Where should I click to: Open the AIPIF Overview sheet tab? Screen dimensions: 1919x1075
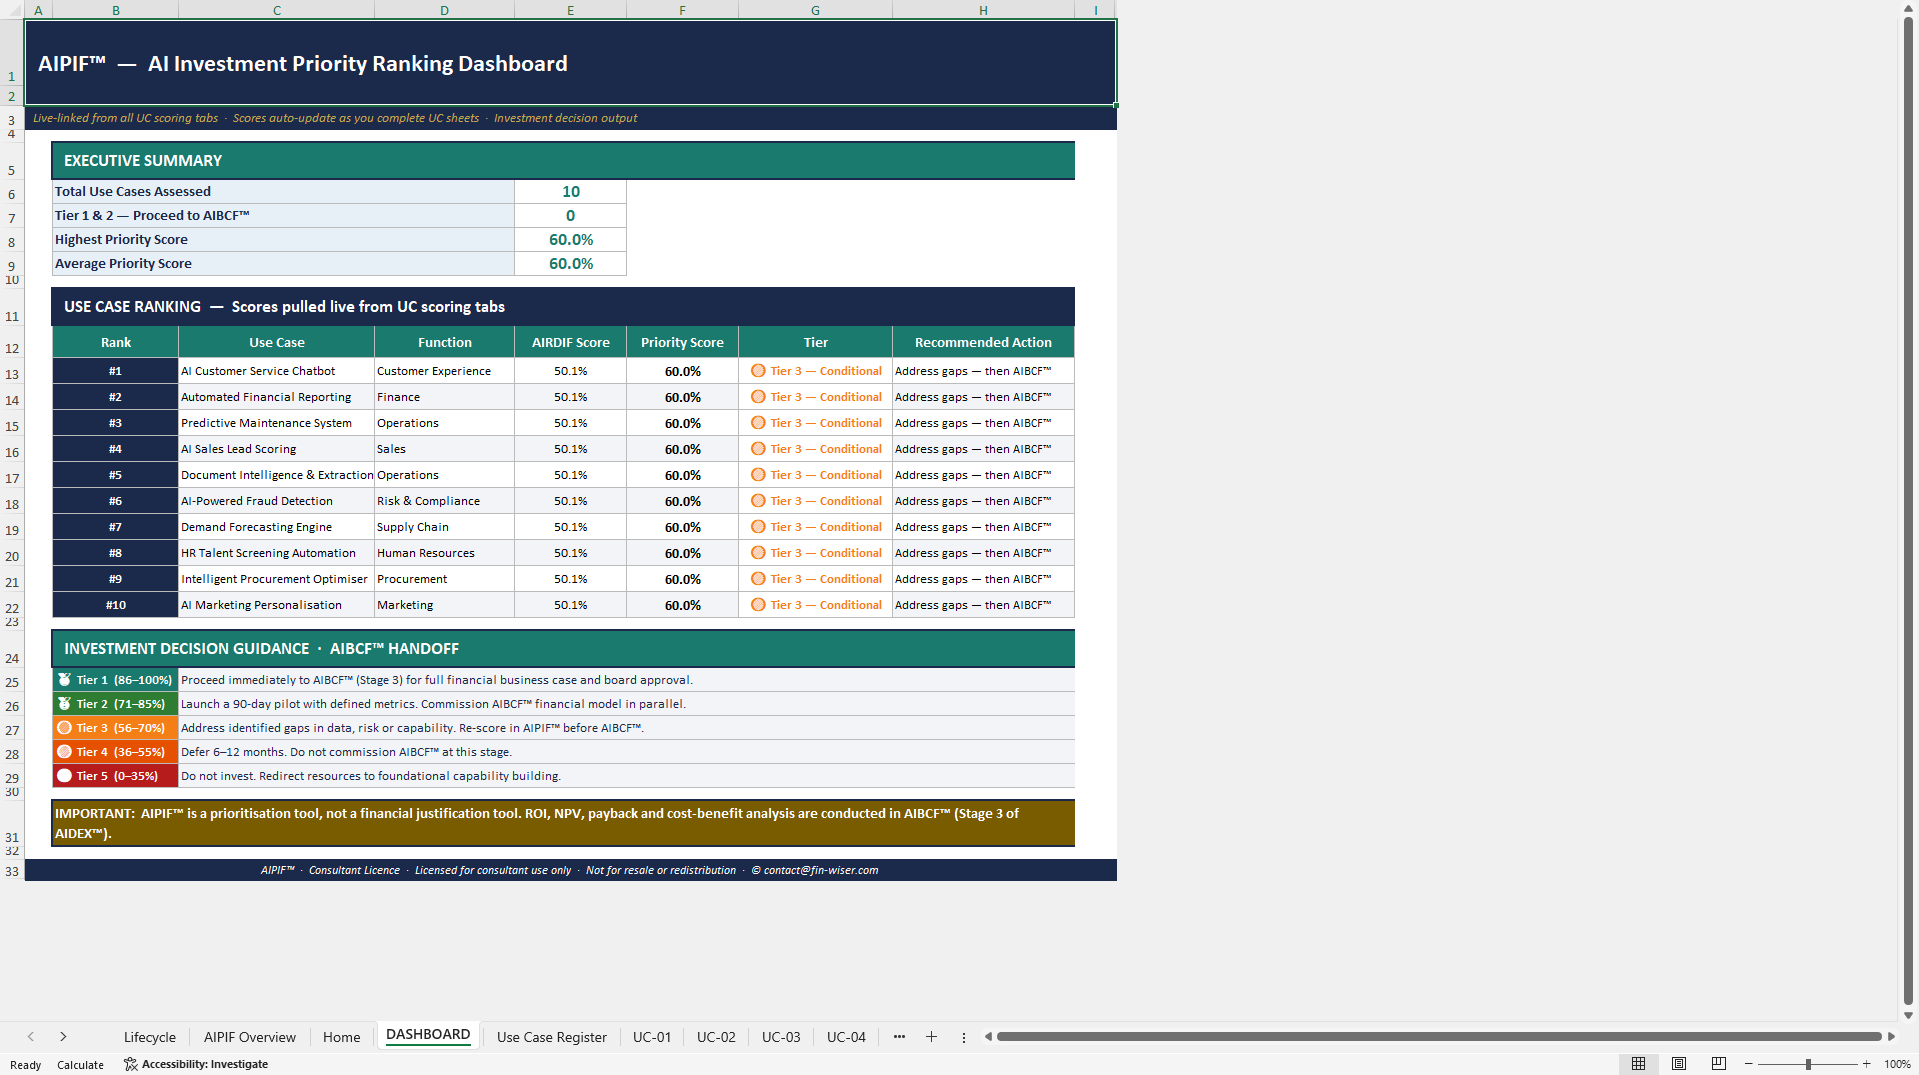pyautogui.click(x=250, y=1037)
